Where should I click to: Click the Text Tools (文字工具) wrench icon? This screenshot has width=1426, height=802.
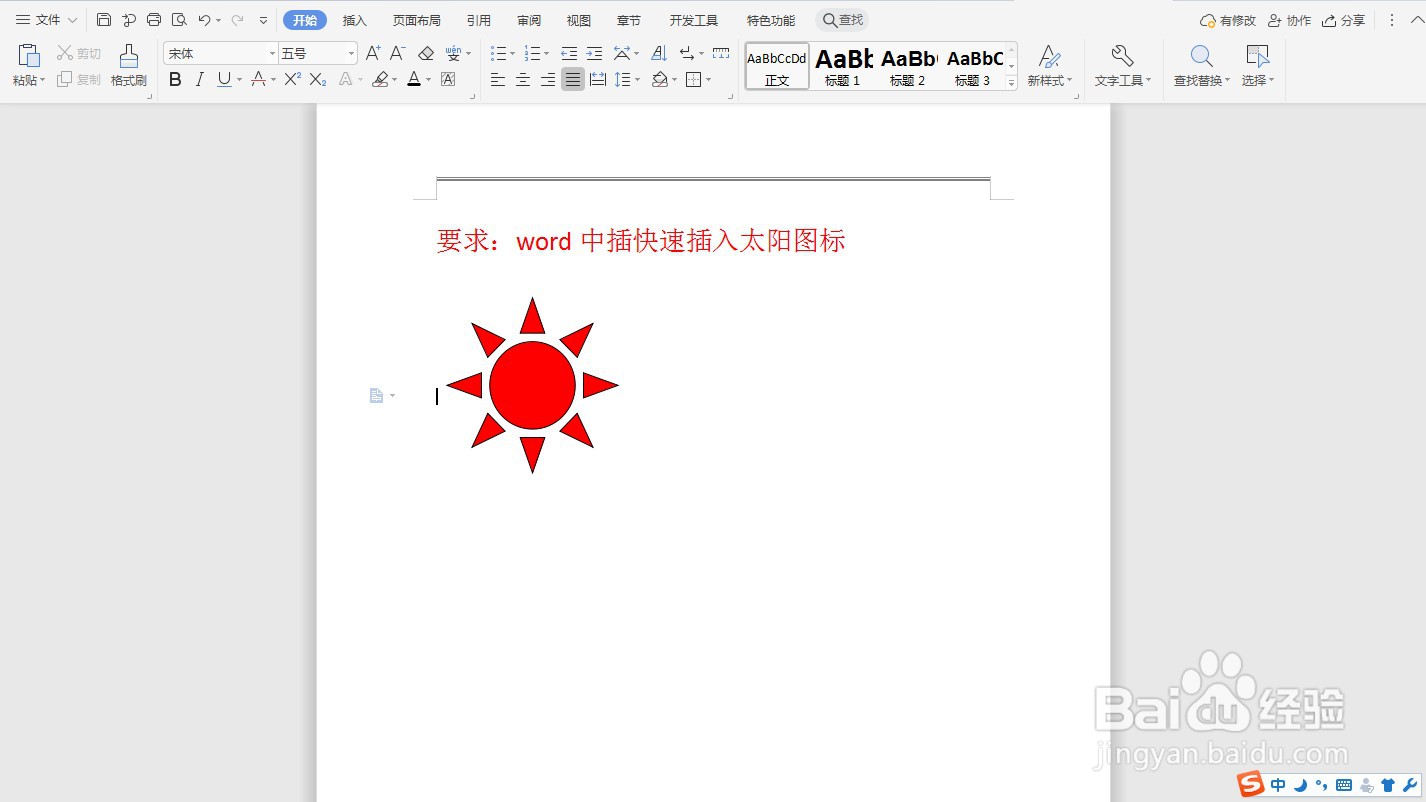(x=1122, y=56)
